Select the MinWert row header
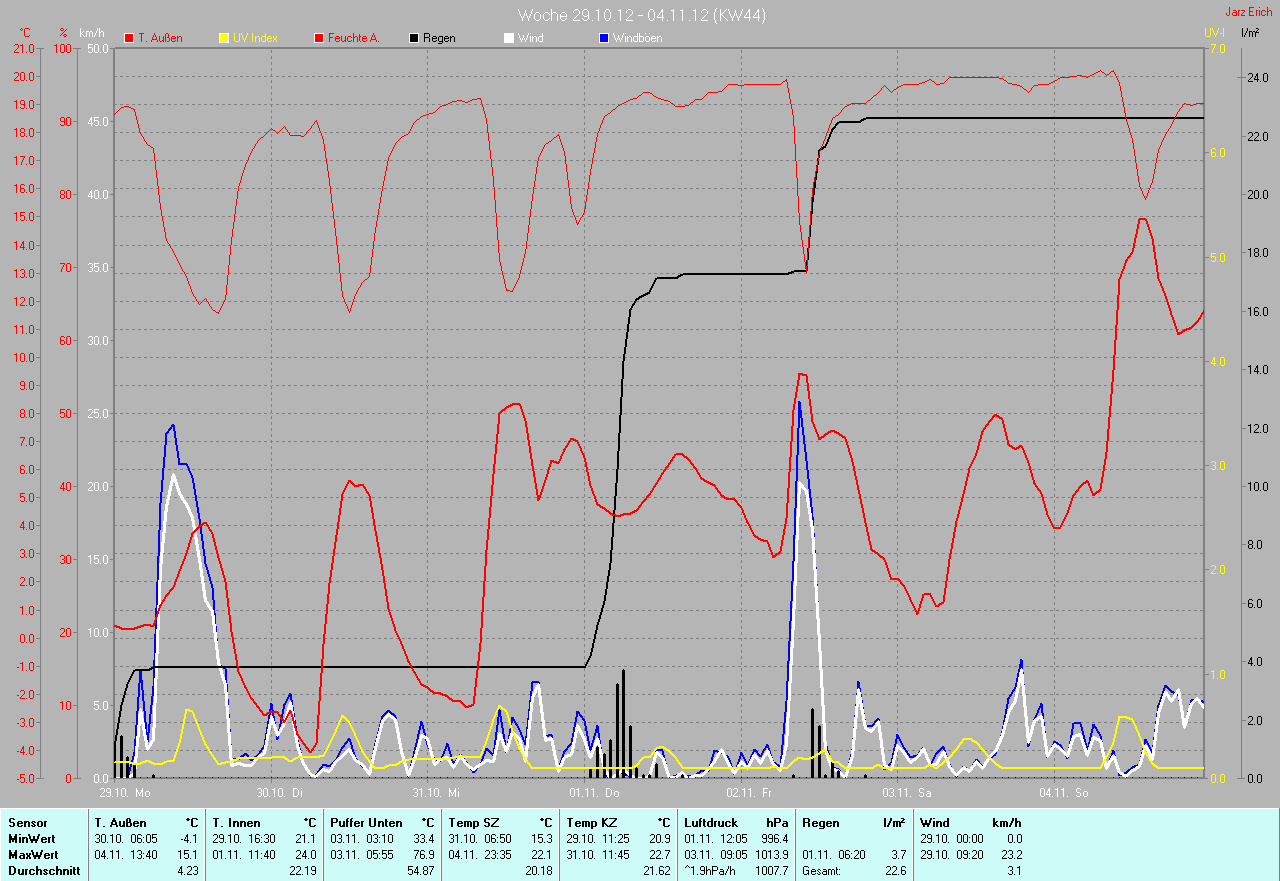The height and width of the screenshot is (881, 1280). pyautogui.click(x=32, y=839)
